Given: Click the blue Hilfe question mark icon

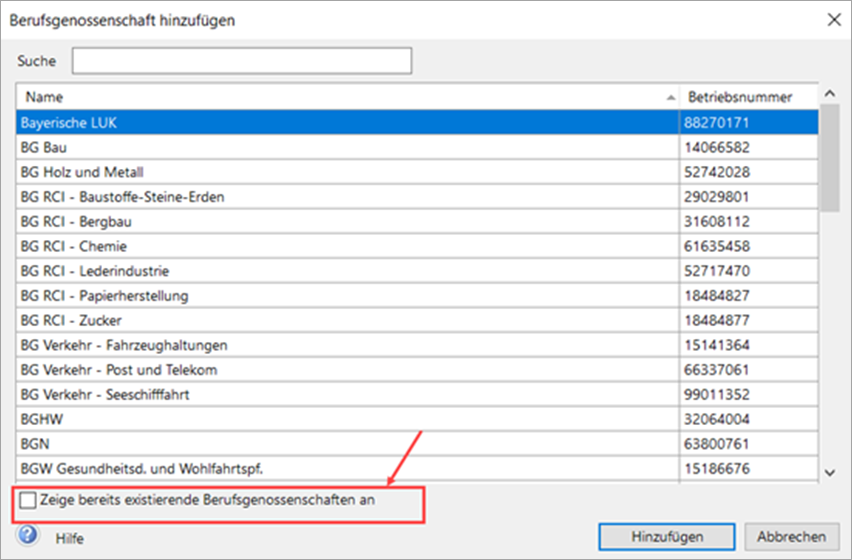Looking at the screenshot, I should tap(28, 536).
